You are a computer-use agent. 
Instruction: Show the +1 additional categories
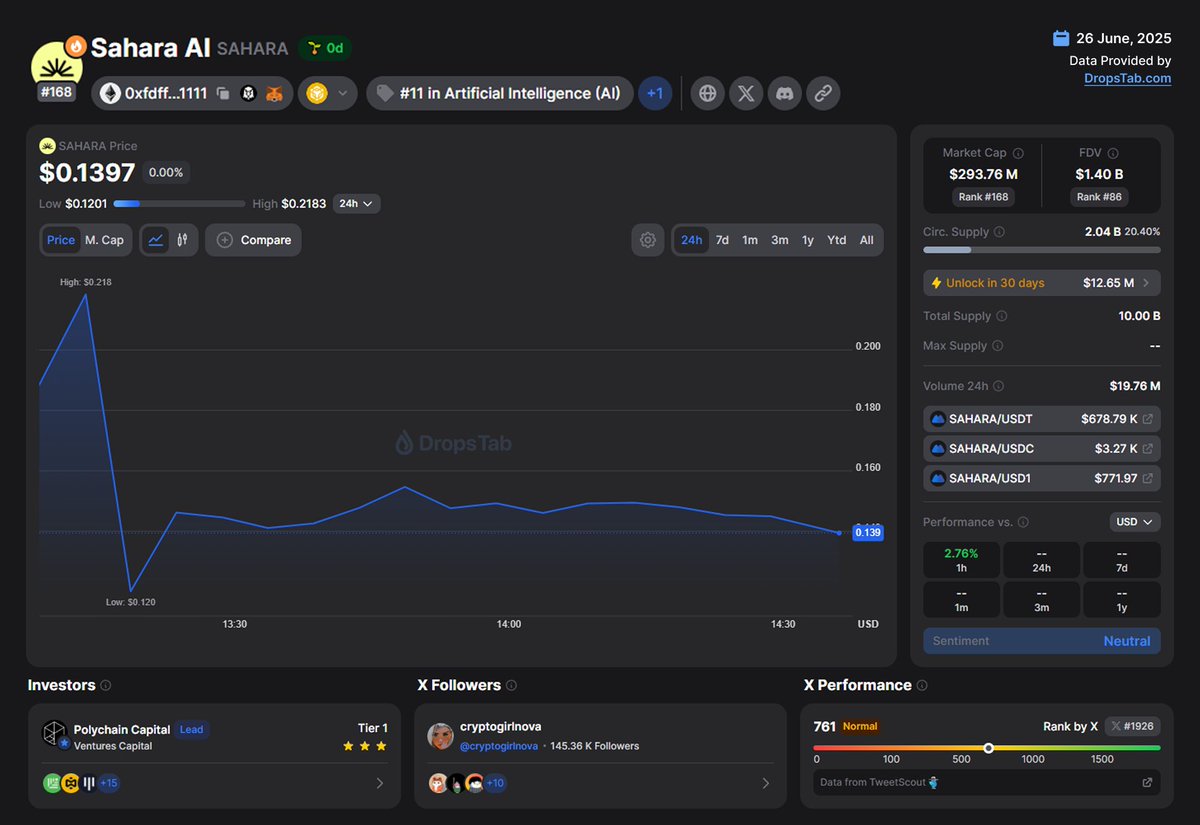(x=655, y=94)
